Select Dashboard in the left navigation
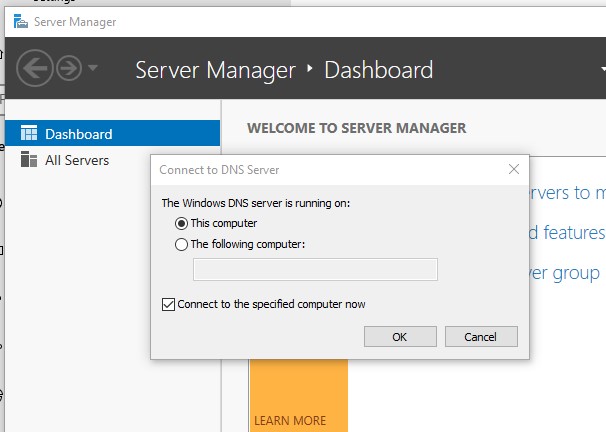Screen dimensions: 606x432 tap(112, 133)
